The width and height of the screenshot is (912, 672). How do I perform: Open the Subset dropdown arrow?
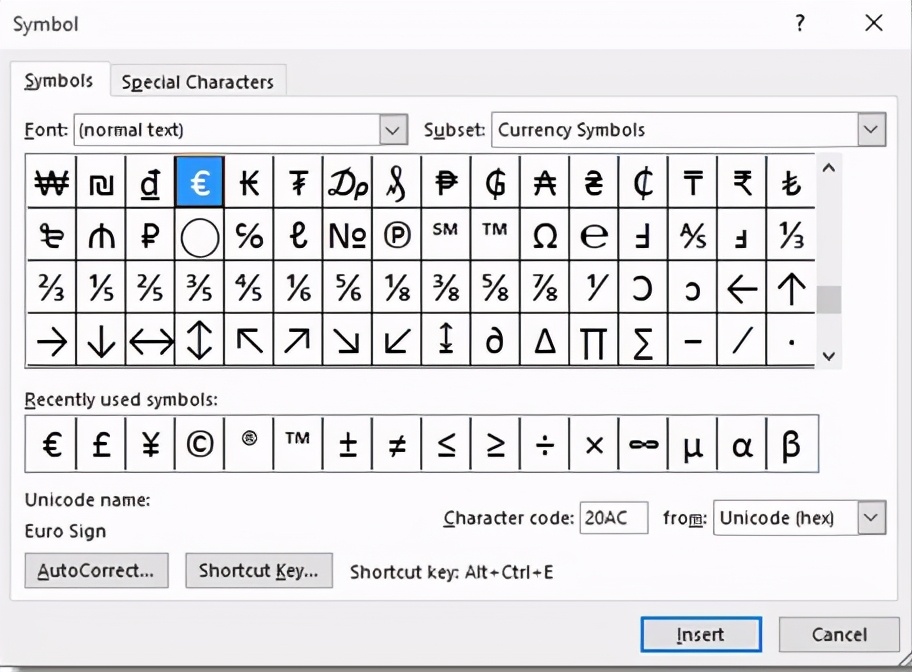871,129
